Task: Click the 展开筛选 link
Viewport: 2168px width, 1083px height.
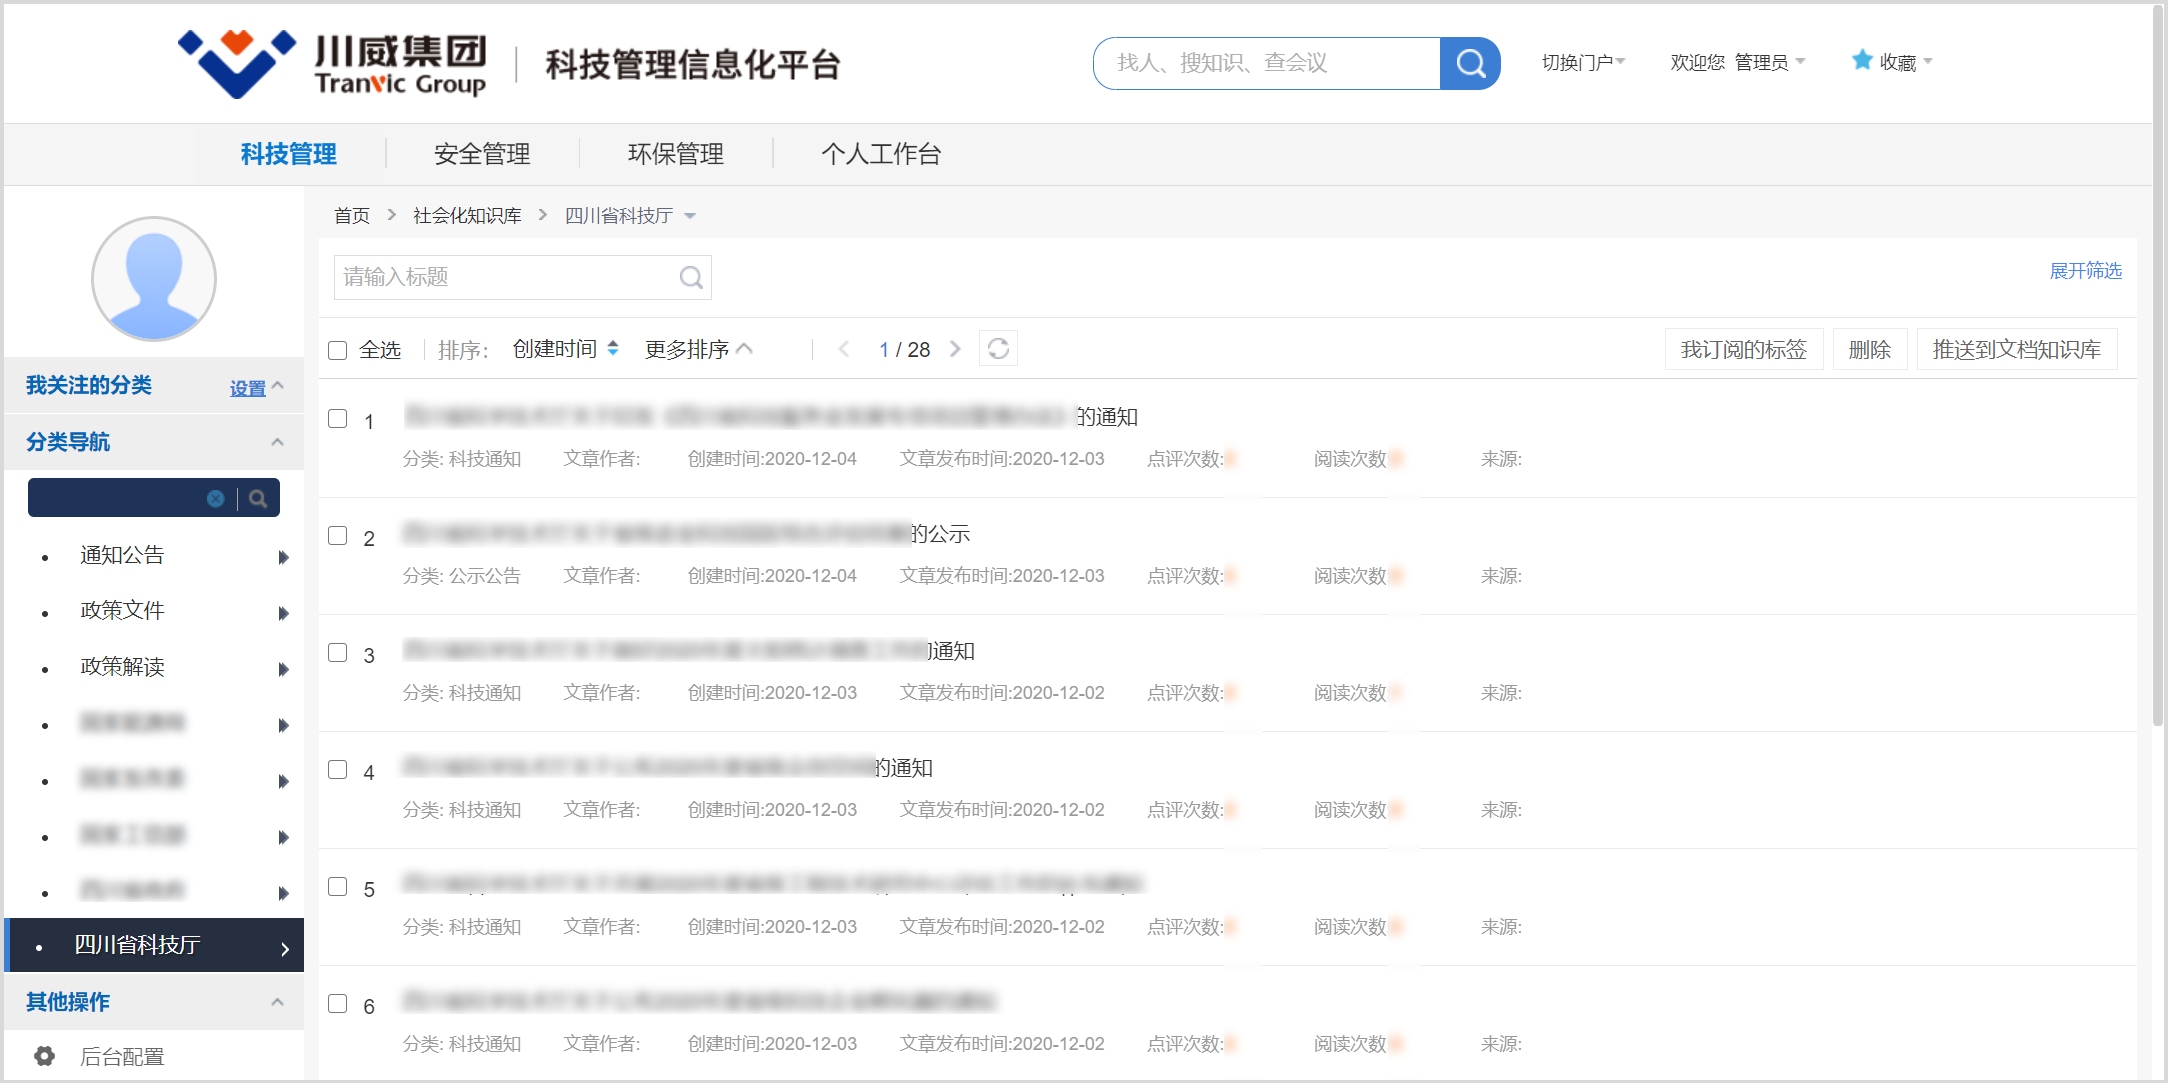Action: pyautogui.click(x=2086, y=271)
